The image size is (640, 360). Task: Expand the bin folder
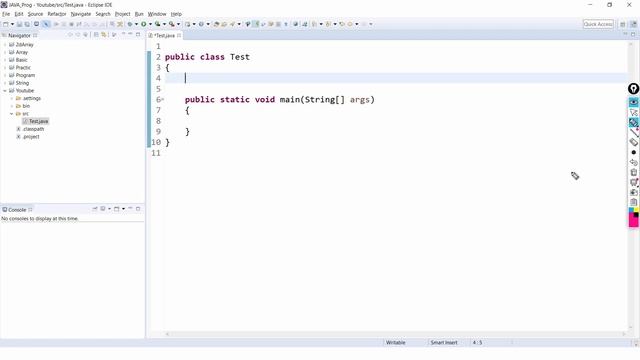tap(11, 106)
